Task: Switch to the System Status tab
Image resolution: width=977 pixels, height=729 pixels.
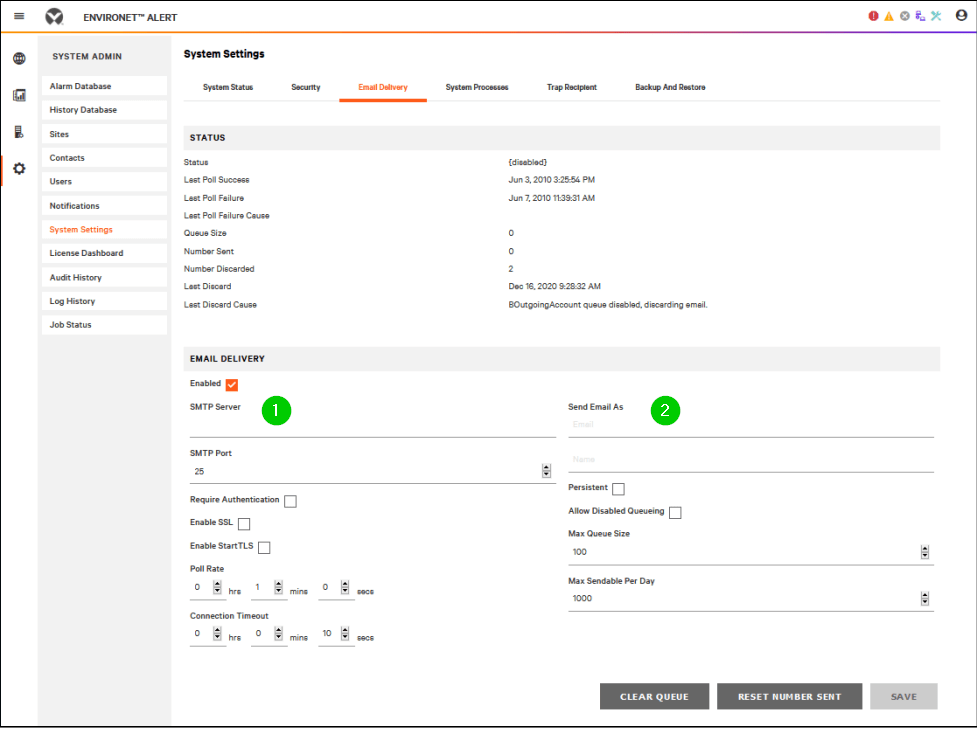Action: [228, 87]
